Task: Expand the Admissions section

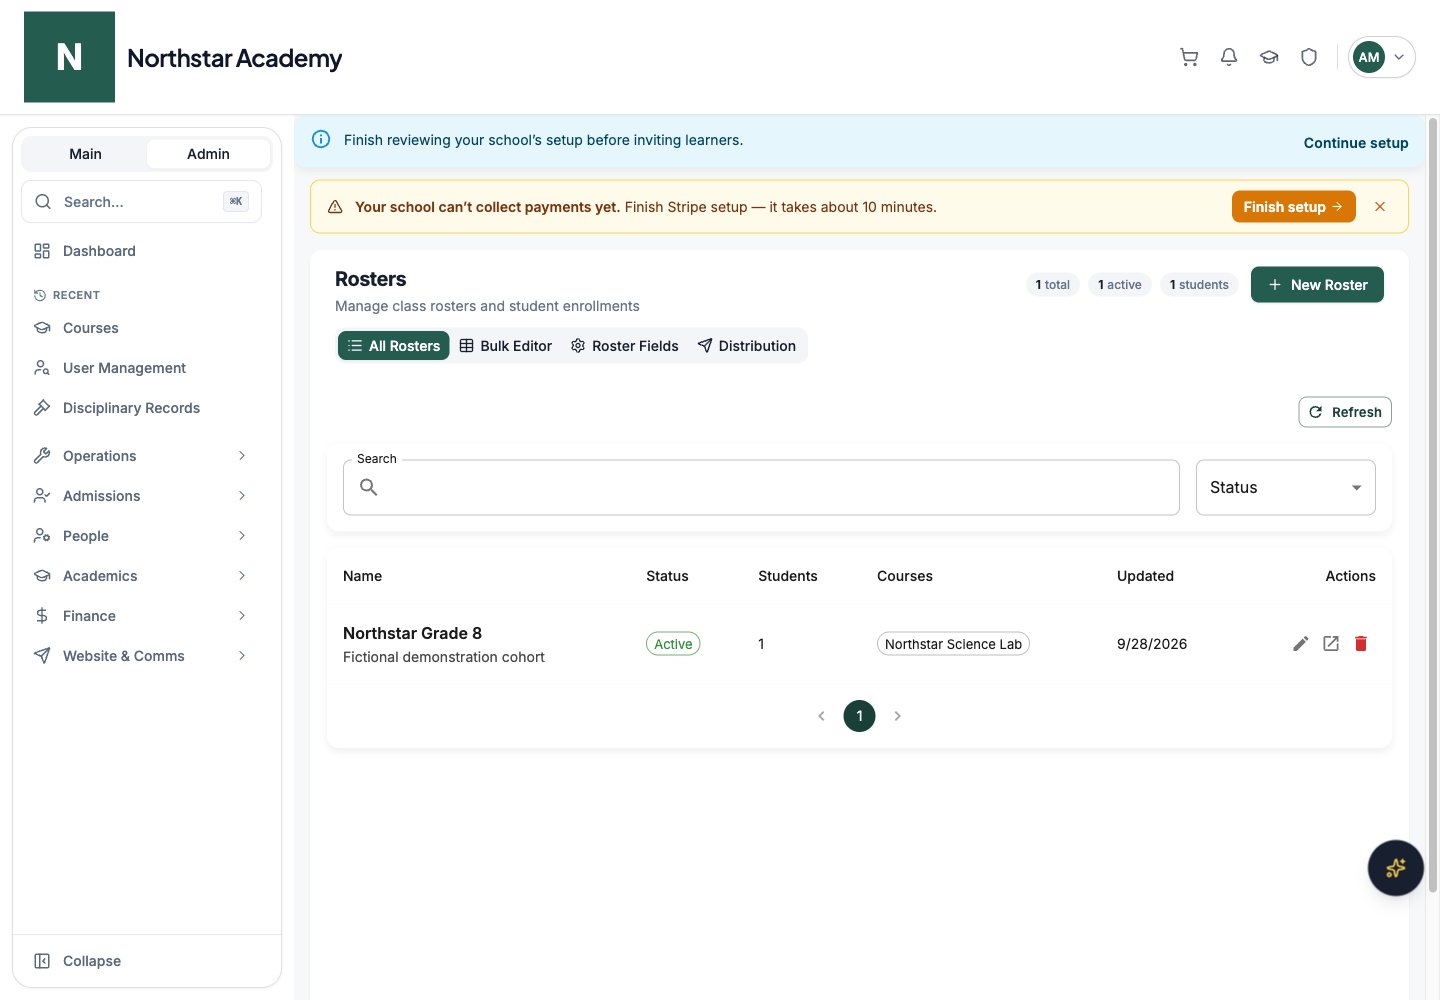Action: (x=142, y=496)
